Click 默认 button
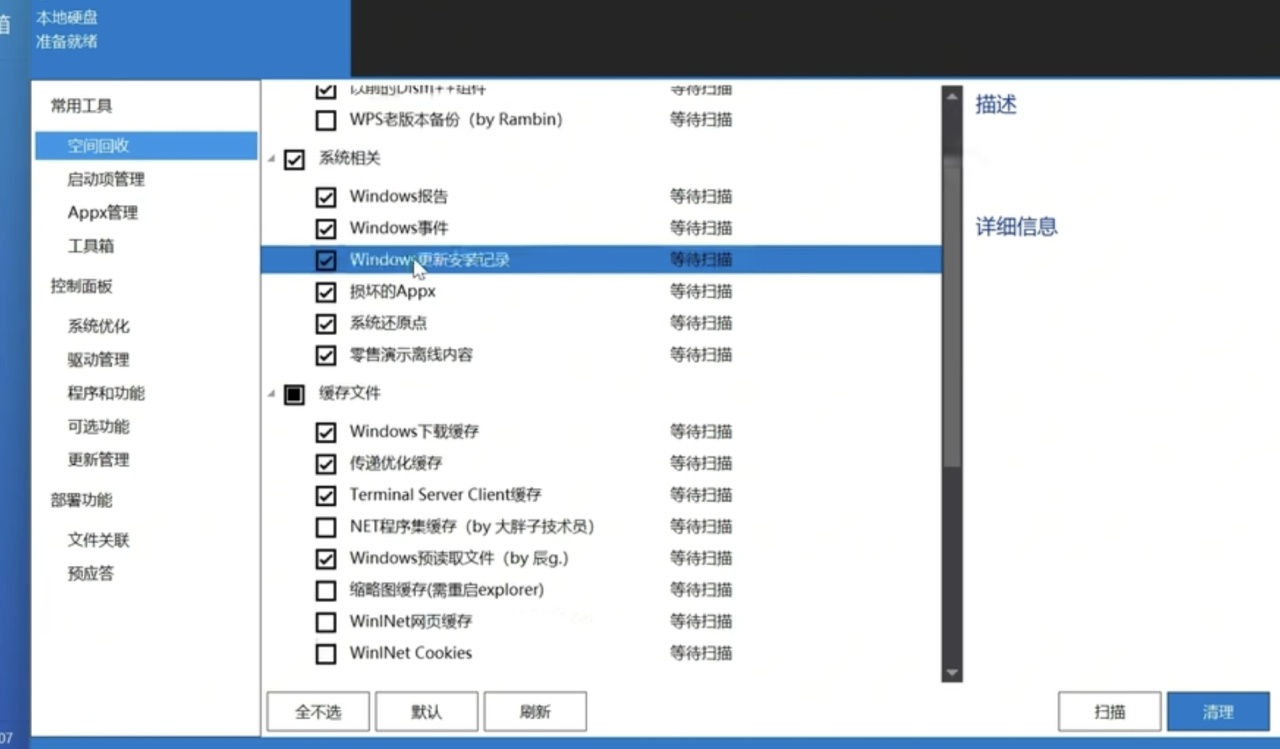 click(x=426, y=712)
